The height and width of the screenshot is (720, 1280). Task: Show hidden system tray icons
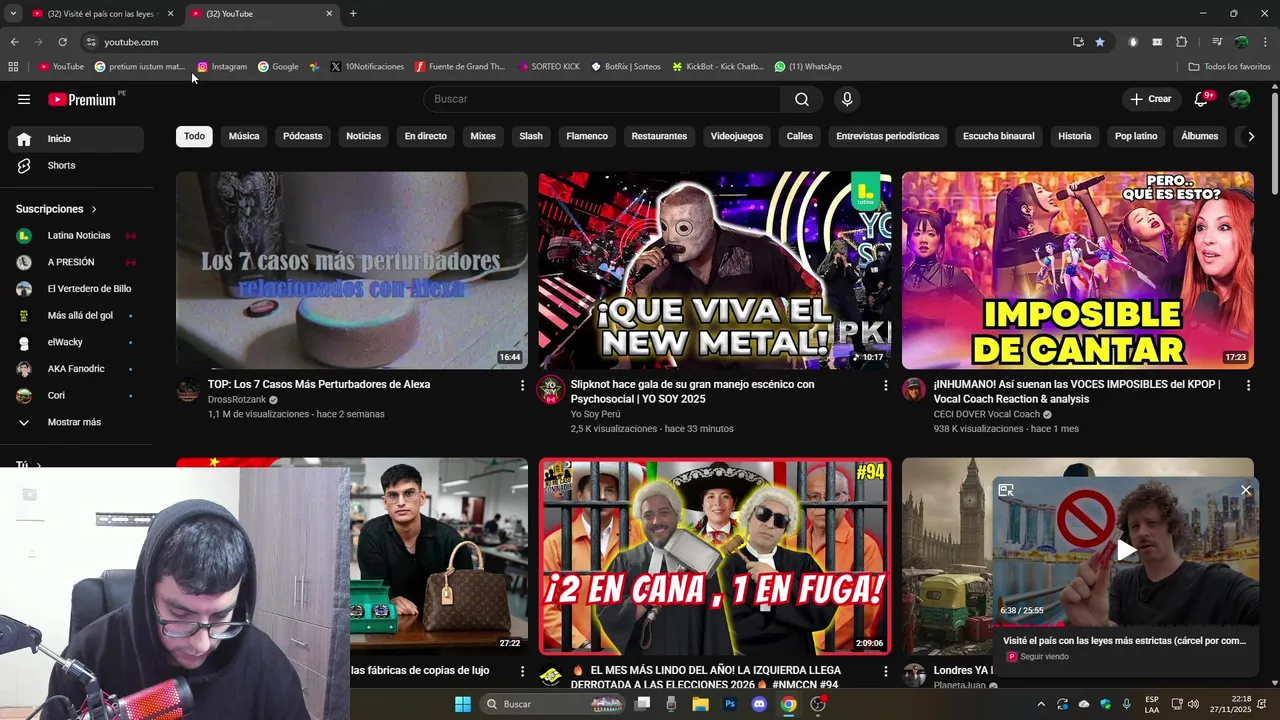click(x=1041, y=704)
